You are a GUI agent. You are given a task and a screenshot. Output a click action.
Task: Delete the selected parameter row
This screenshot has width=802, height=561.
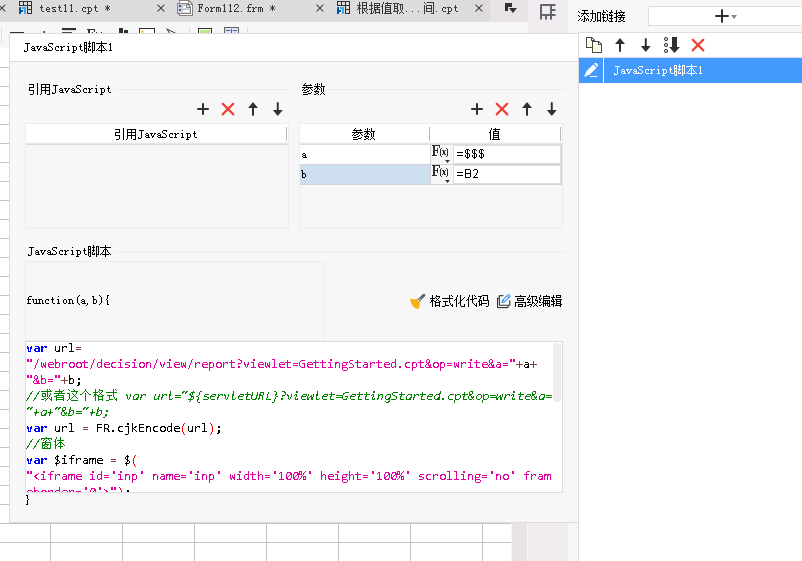(x=502, y=109)
